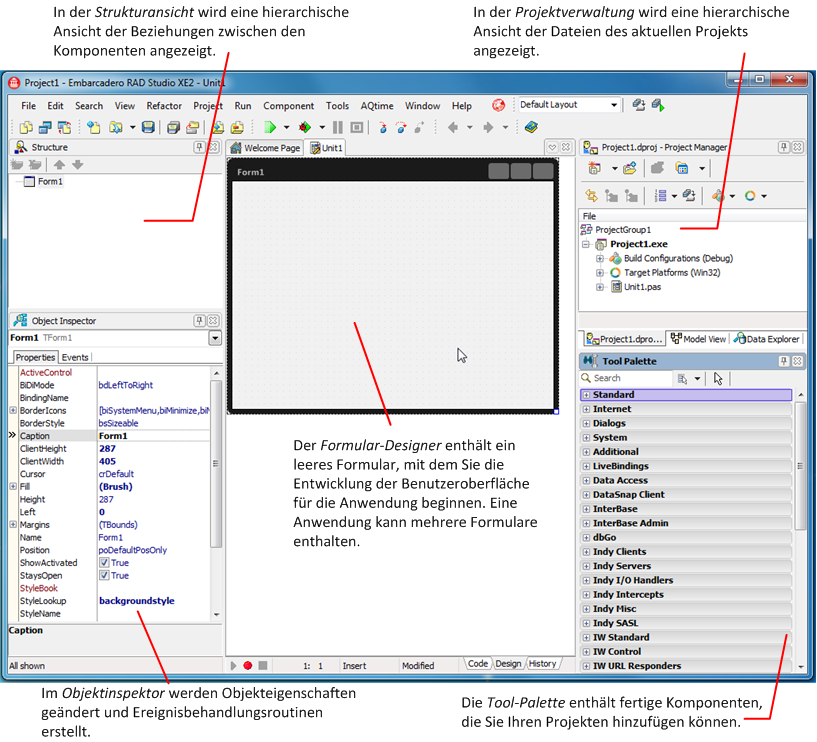The width and height of the screenshot is (817, 742).
Task: Click the Tool Palette Search field
Action: click(626, 378)
